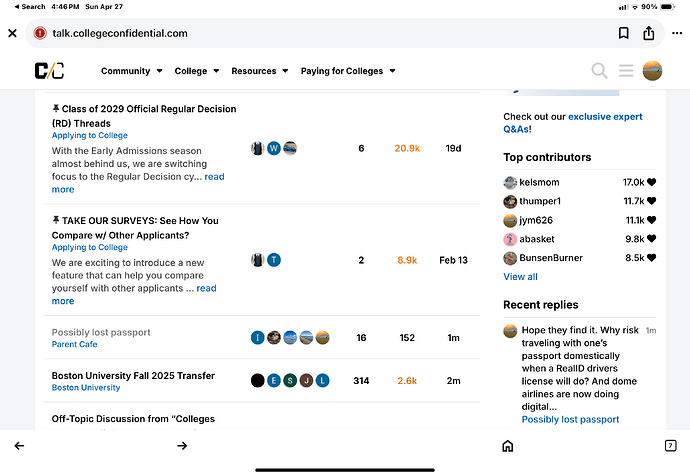Click the College Confidential logo

point(49,70)
